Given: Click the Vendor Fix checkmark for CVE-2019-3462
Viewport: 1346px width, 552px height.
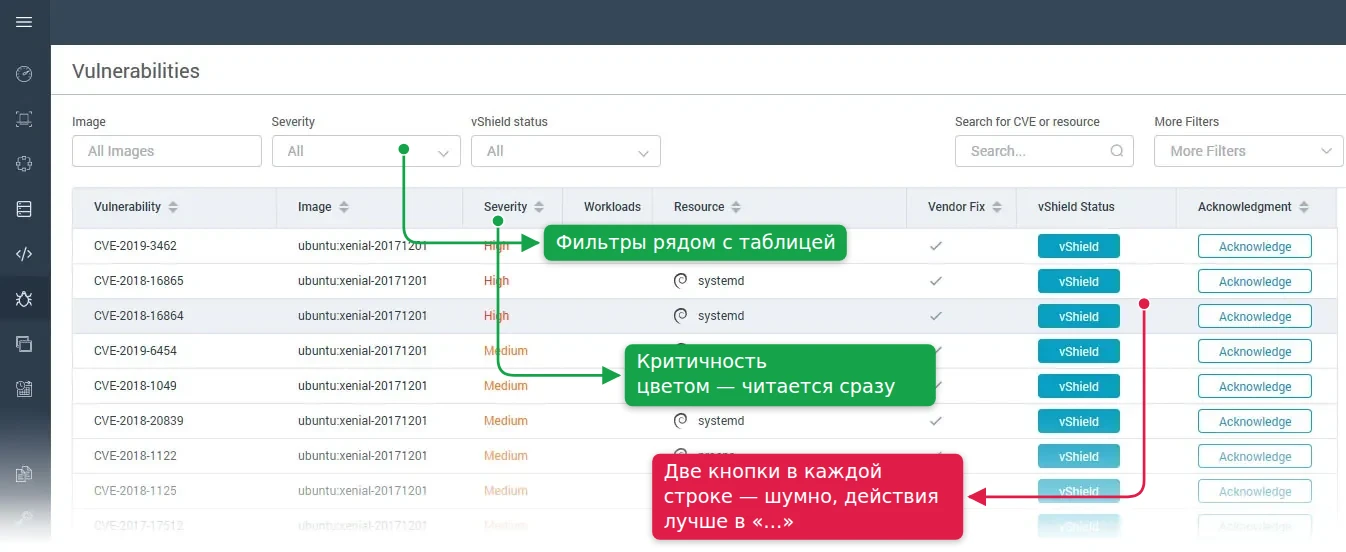Looking at the screenshot, I should pyautogui.click(x=936, y=246).
